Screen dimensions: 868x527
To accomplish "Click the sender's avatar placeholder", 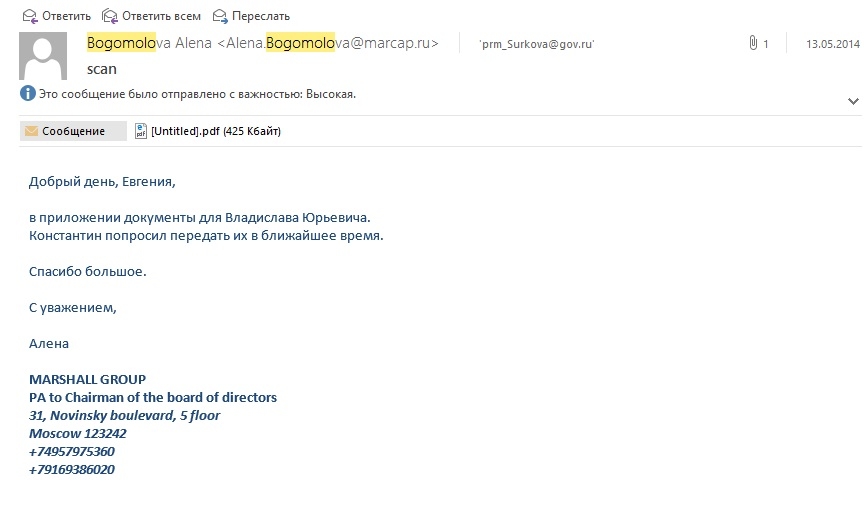I will pyautogui.click(x=44, y=56).
